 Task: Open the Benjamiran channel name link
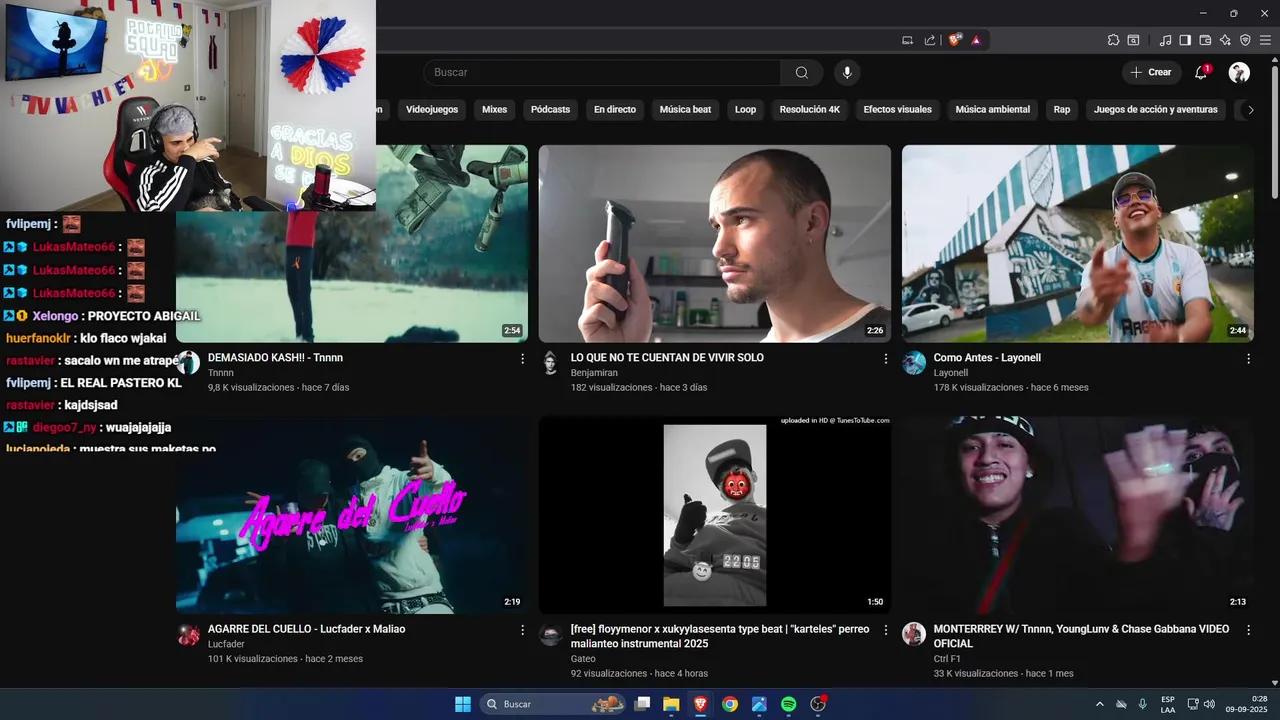click(594, 373)
